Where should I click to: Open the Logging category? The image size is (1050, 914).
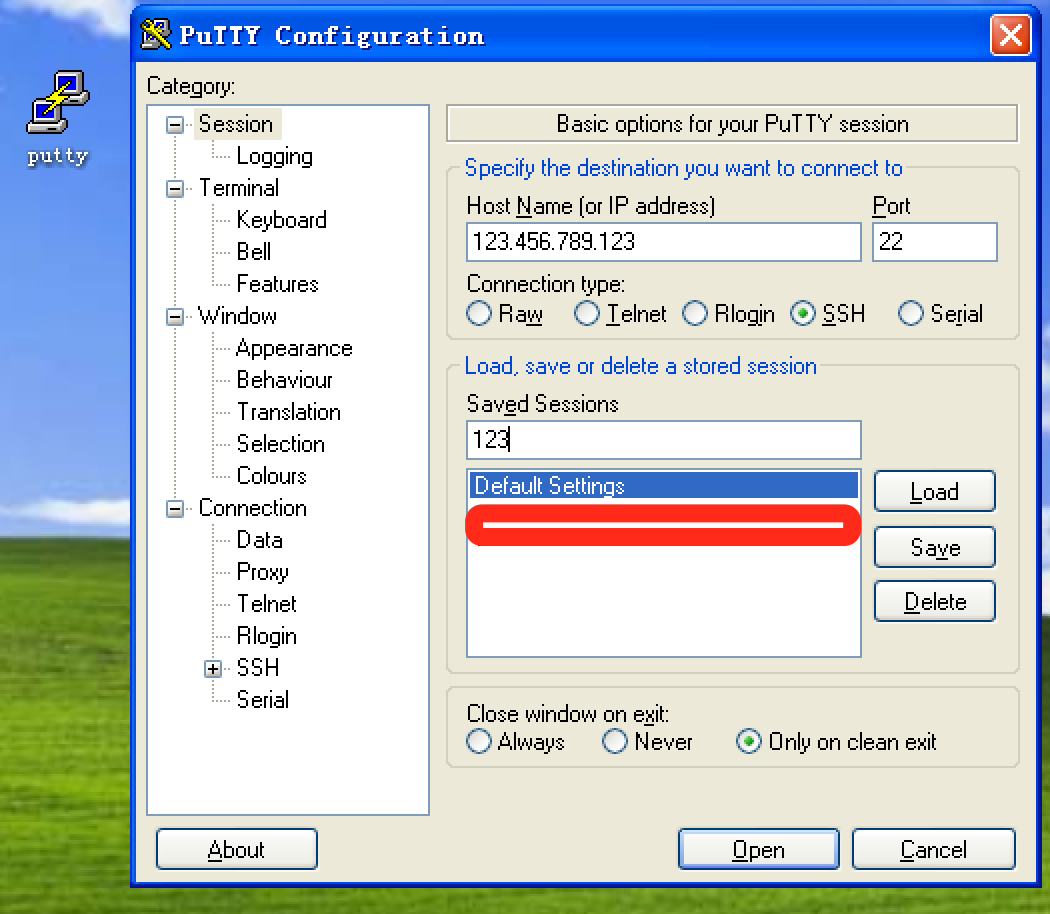click(275, 156)
